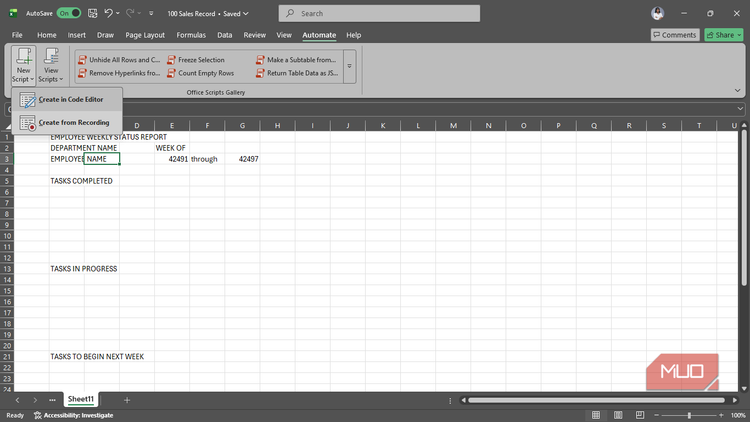Open the Help tab
This screenshot has width=750, height=422.
coord(353,35)
